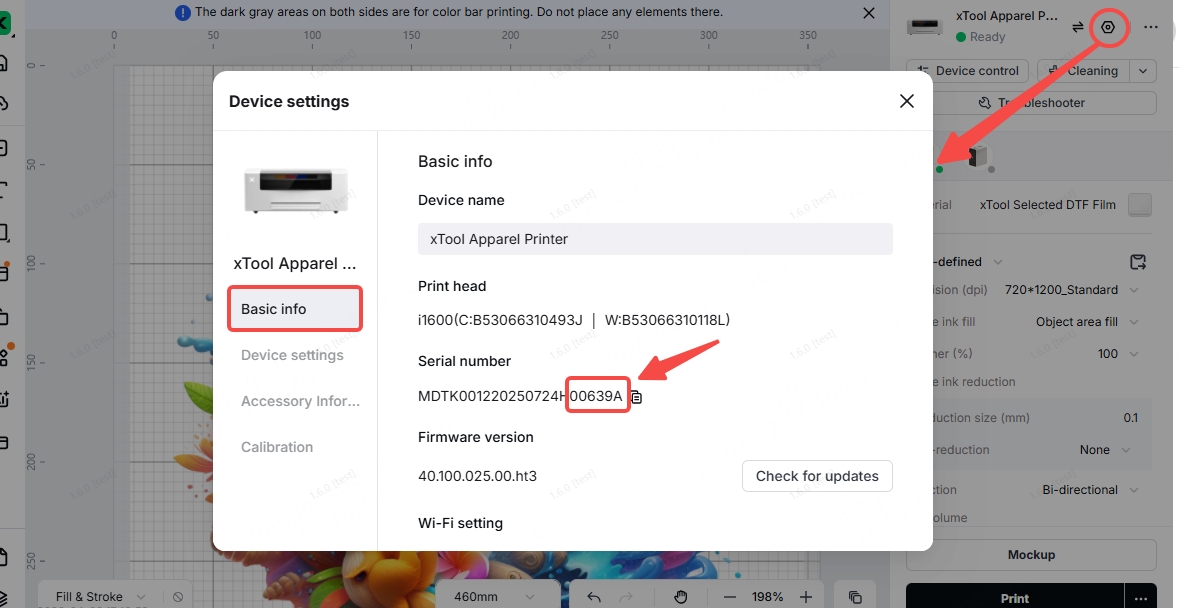Open Device control panel
Viewport: 1179px width, 608px height.
[x=967, y=71]
